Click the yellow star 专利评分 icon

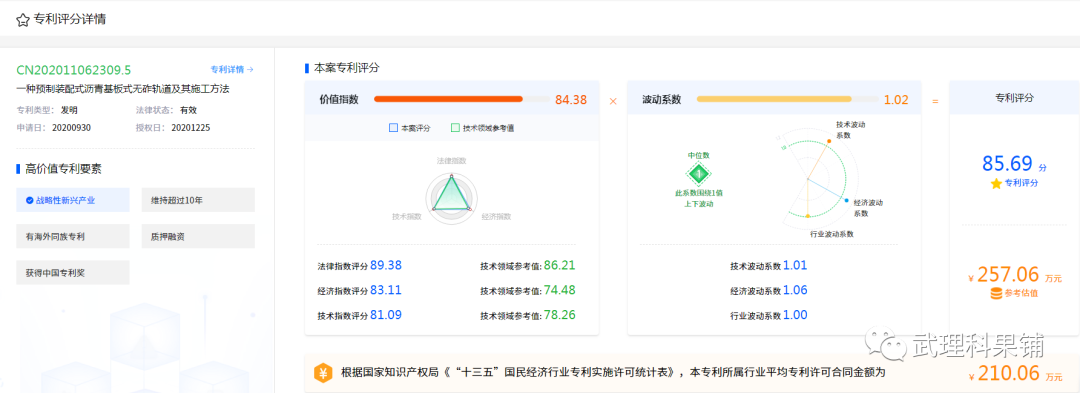996,184
